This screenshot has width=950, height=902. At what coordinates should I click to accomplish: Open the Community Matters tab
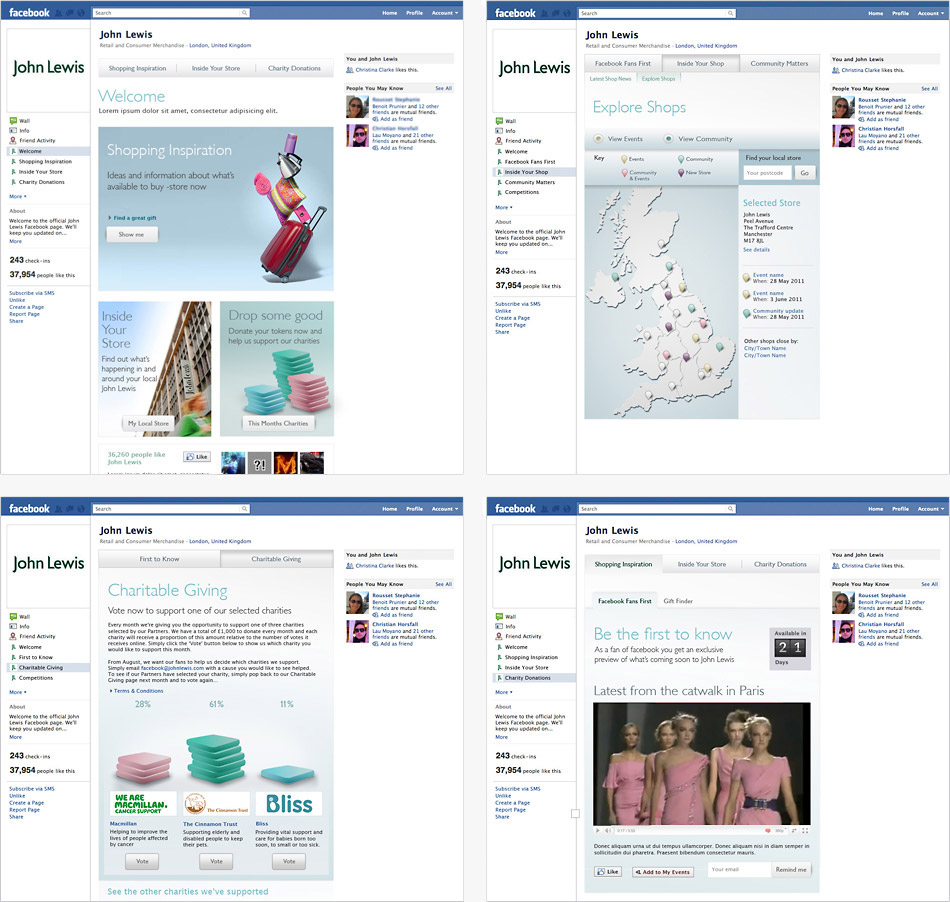point(779,64)
